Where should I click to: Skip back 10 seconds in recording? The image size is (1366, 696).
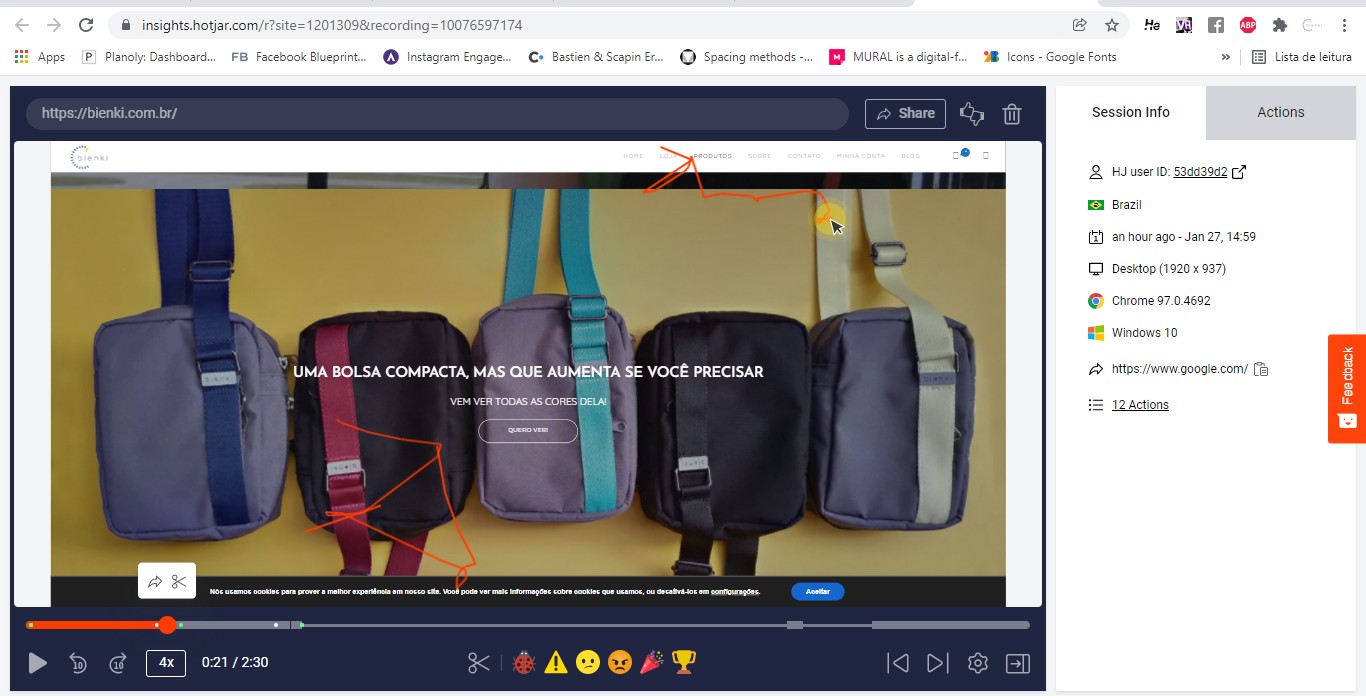tap(78, 663)
